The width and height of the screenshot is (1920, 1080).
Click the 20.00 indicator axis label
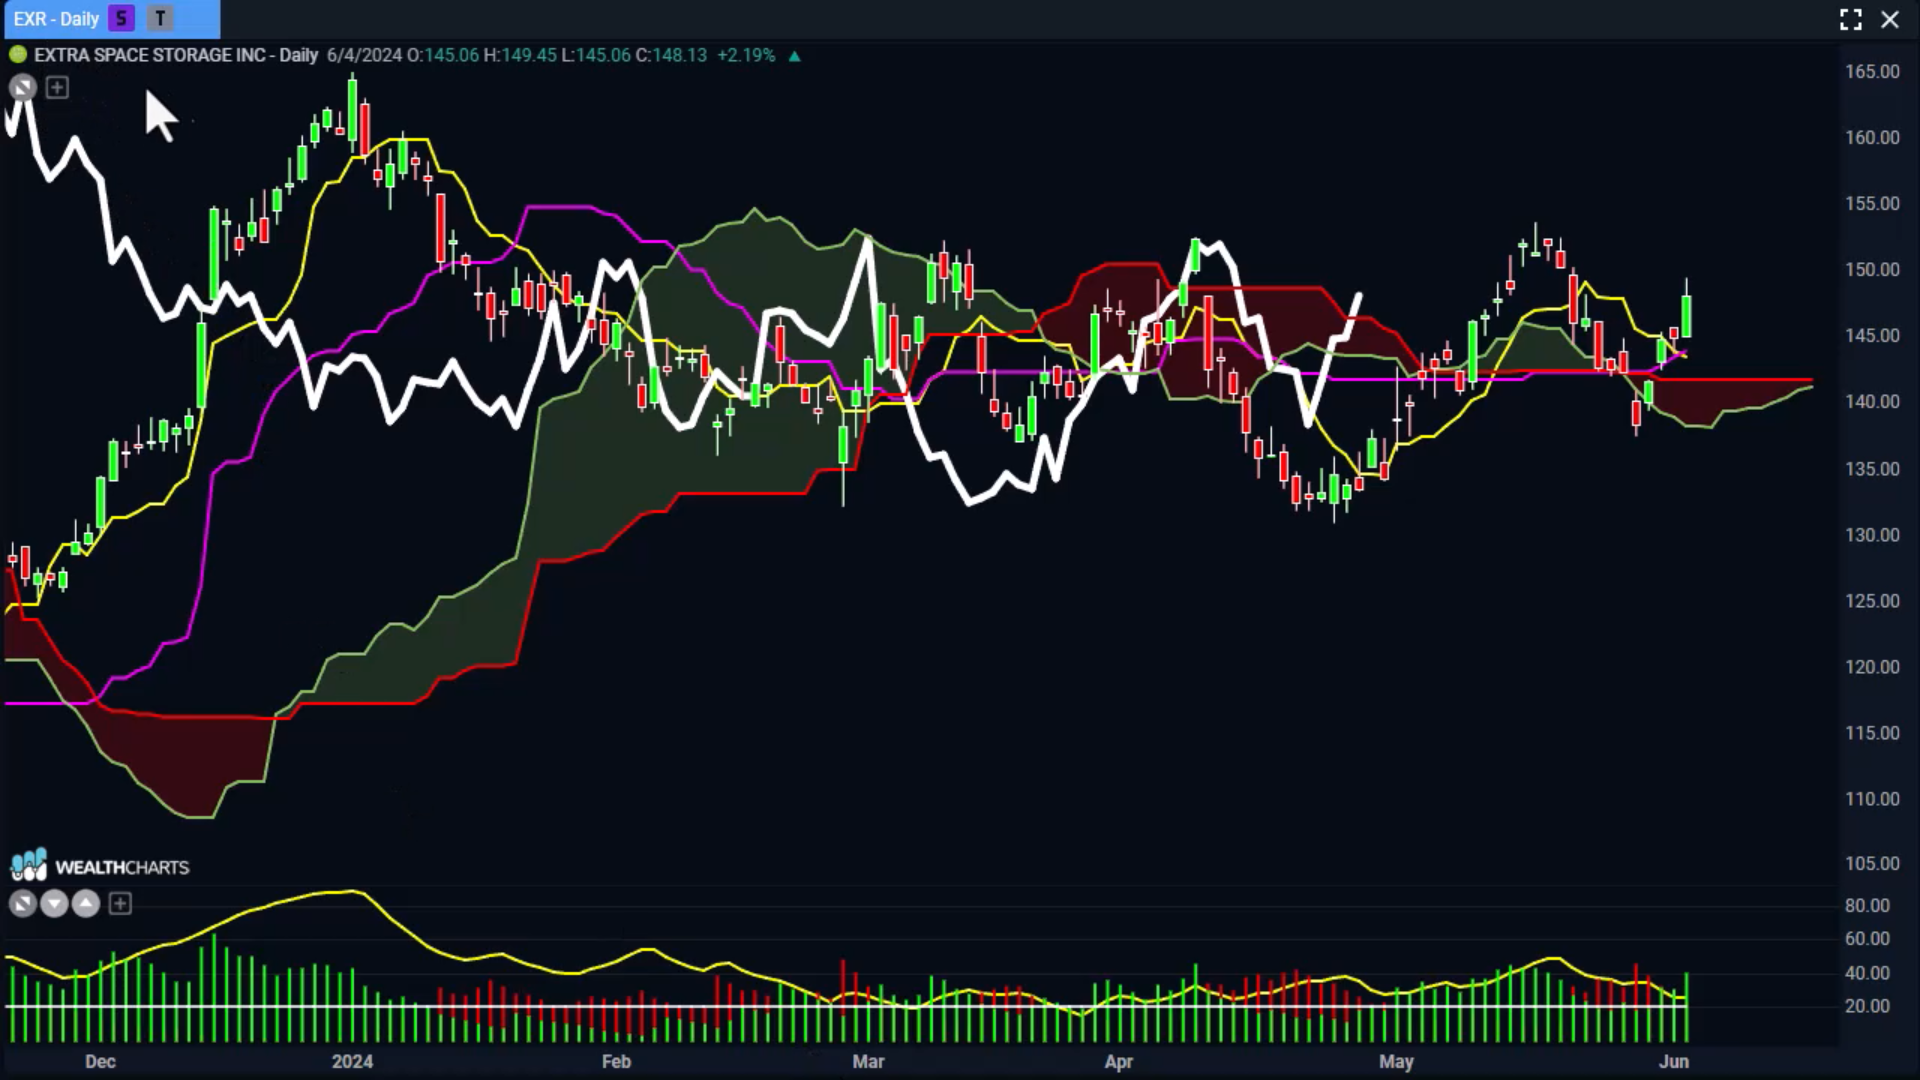point(1867,1007)
